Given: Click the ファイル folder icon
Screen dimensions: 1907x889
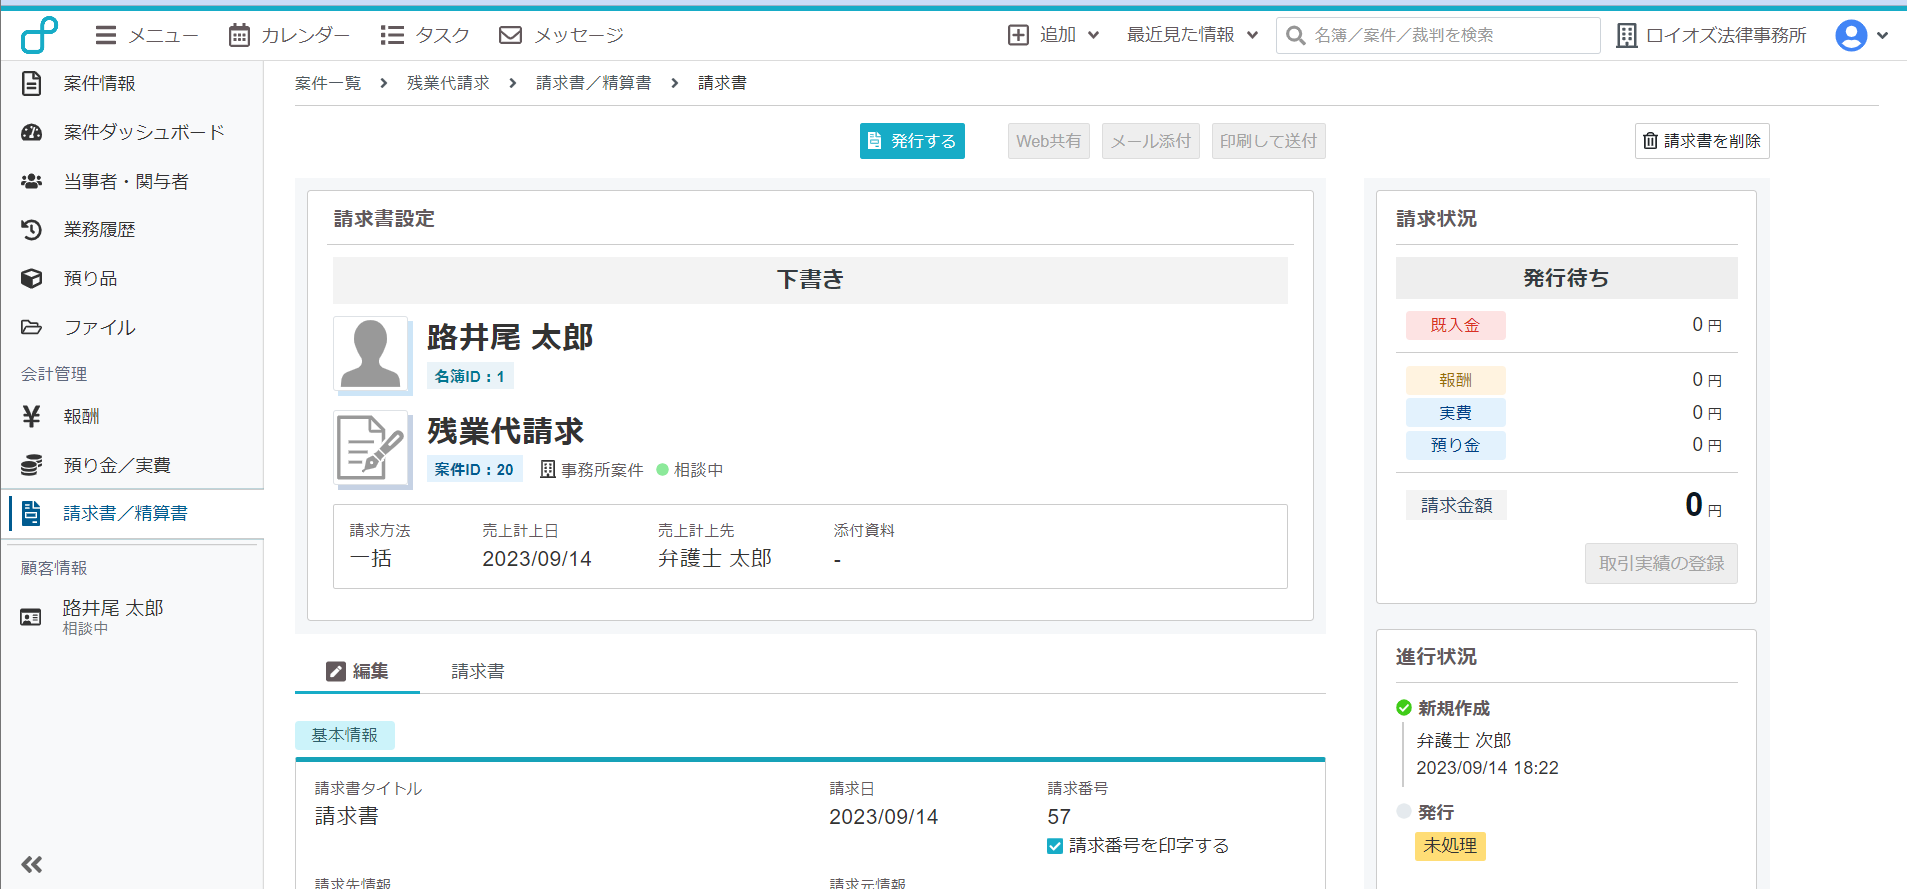Looking at the screenshot, I should (x=32, y=327).
